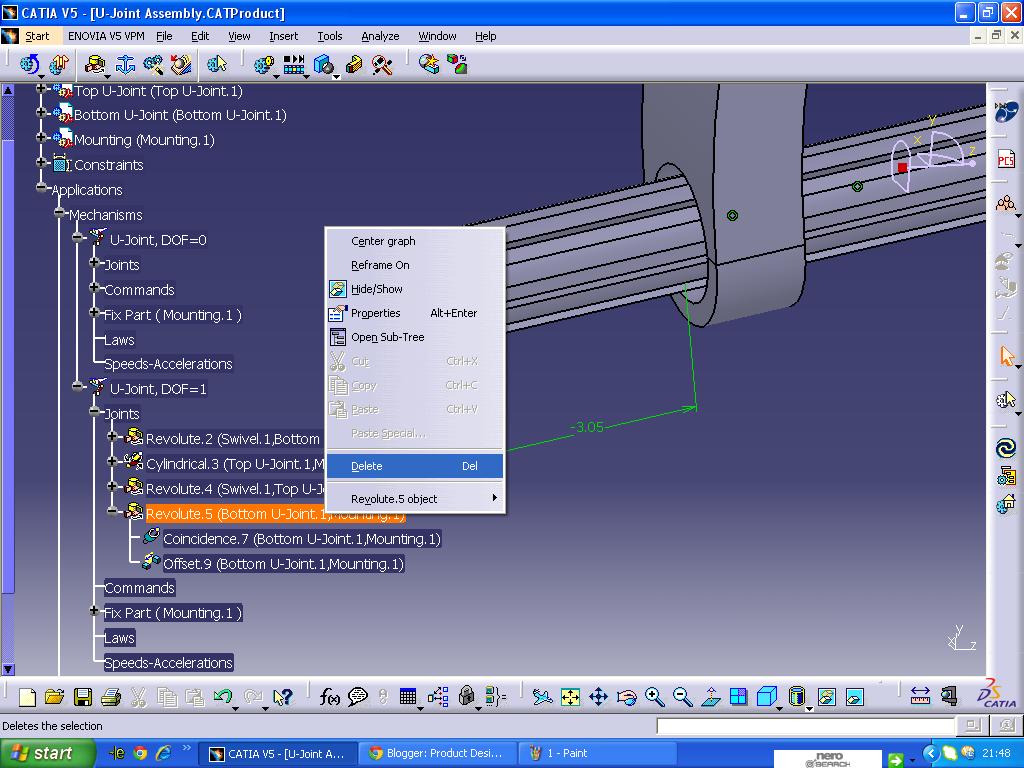Toggle the Hide/Show icon in bottom toolbar

pyautogui.click(x=826, y=697)
